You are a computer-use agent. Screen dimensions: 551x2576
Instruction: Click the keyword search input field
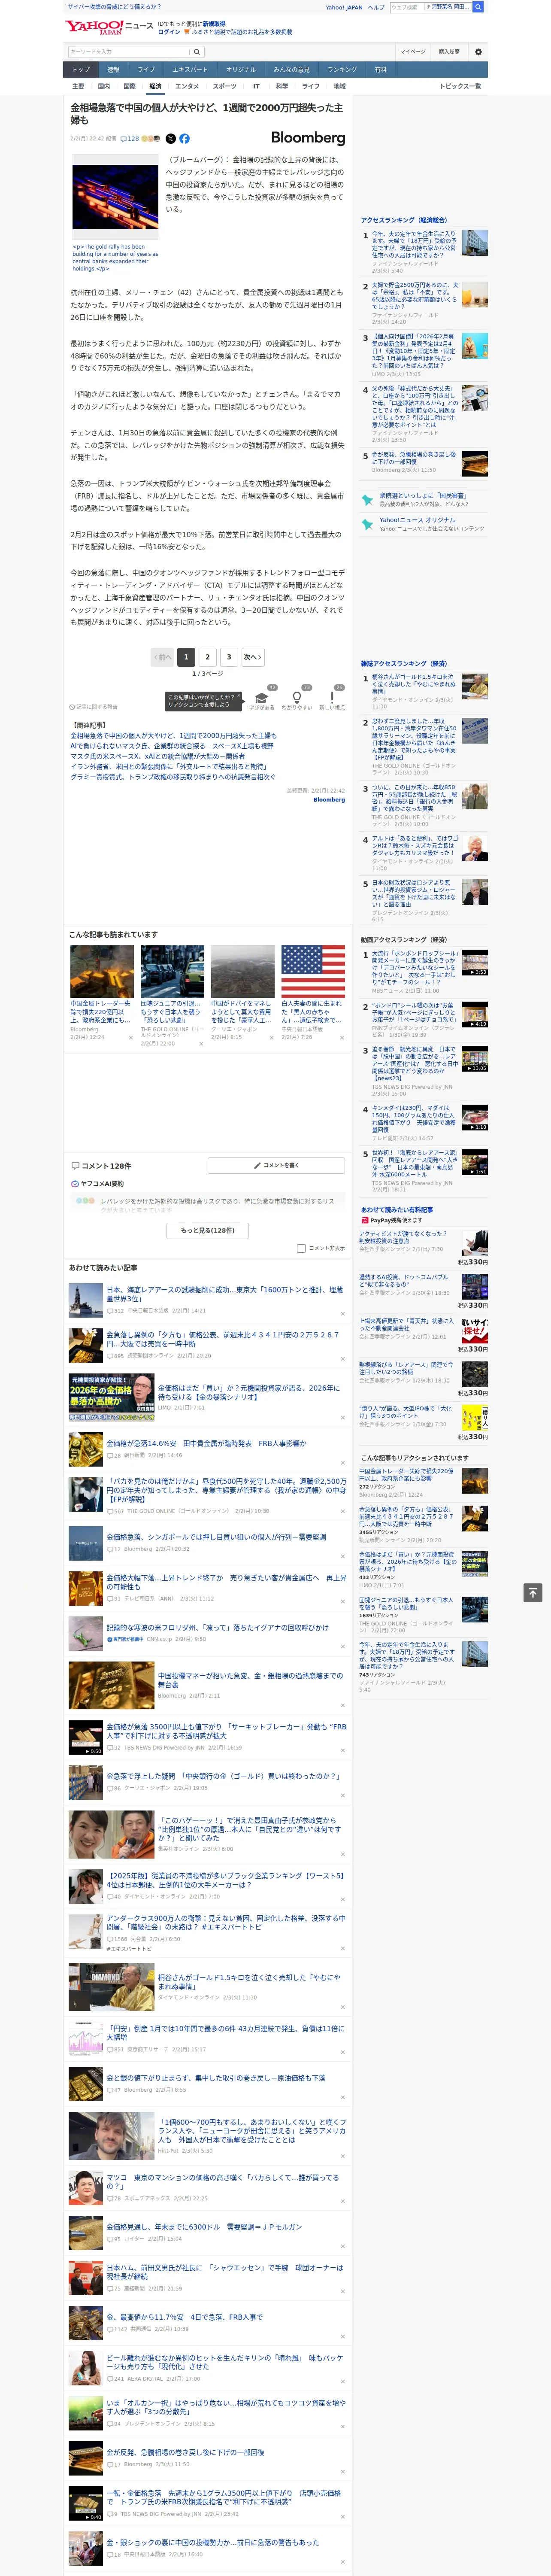pos(129,52)
